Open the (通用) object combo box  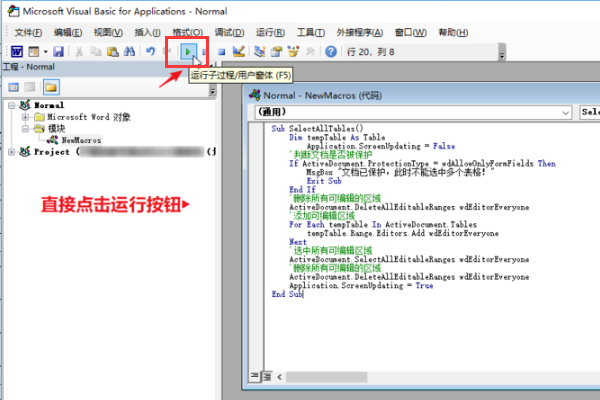[x=413, y=112]
